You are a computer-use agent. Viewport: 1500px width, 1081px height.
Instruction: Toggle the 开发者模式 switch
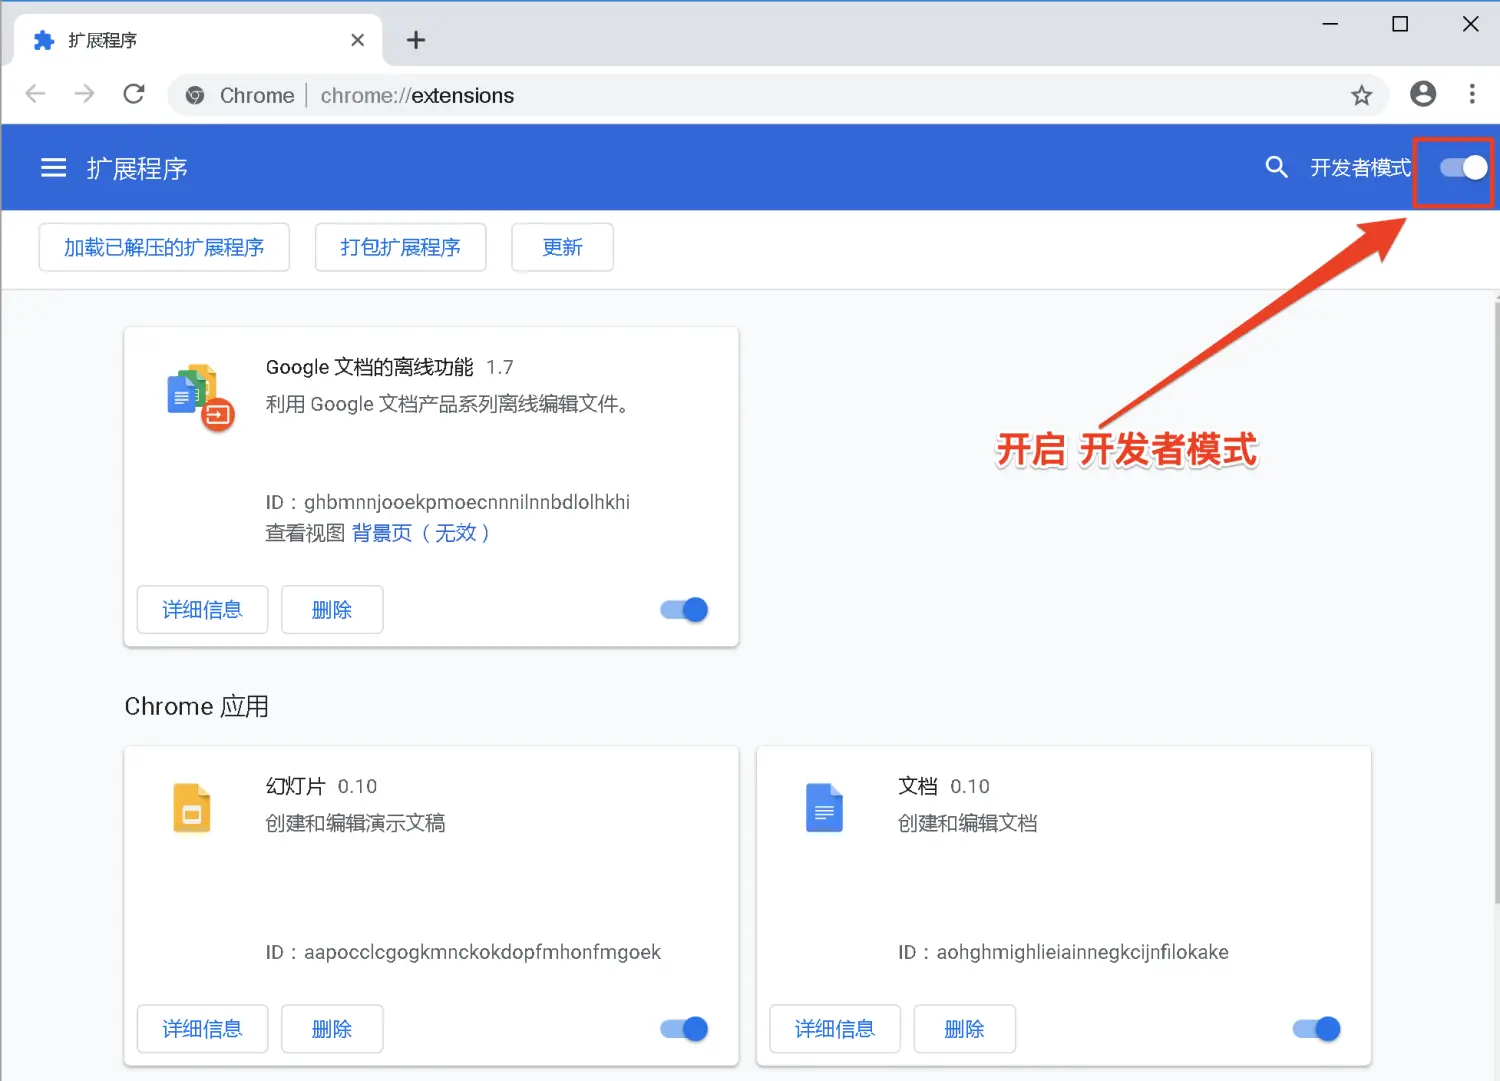pyautogui.click(x=1464, y=168)
